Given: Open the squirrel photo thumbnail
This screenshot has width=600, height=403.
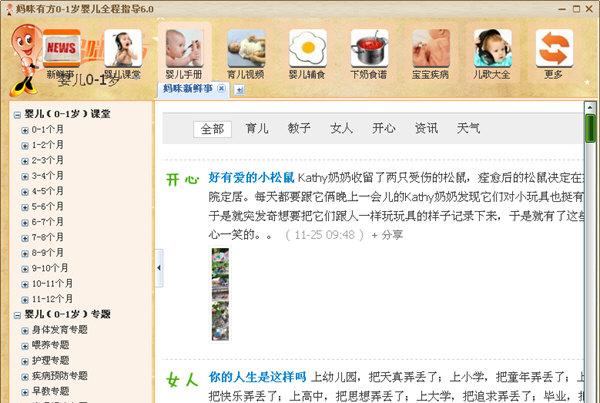Looking at the screenshot, I should click(220, 294).
